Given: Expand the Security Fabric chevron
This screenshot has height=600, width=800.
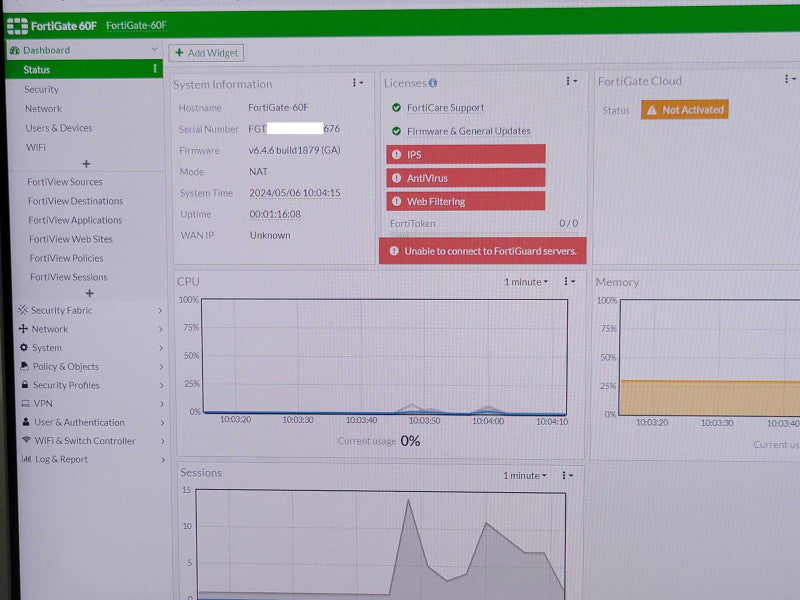Looking at the screenshot, I should pos(160,310).
